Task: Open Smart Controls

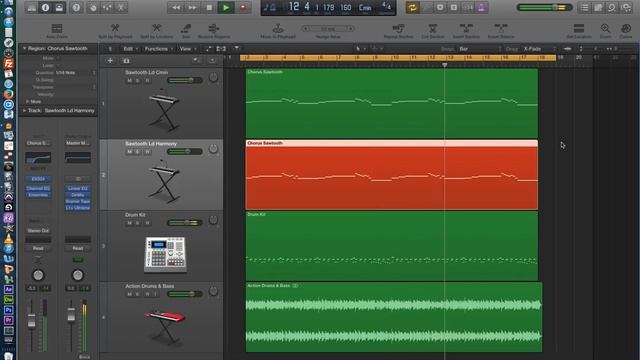Action: (93, 7)
